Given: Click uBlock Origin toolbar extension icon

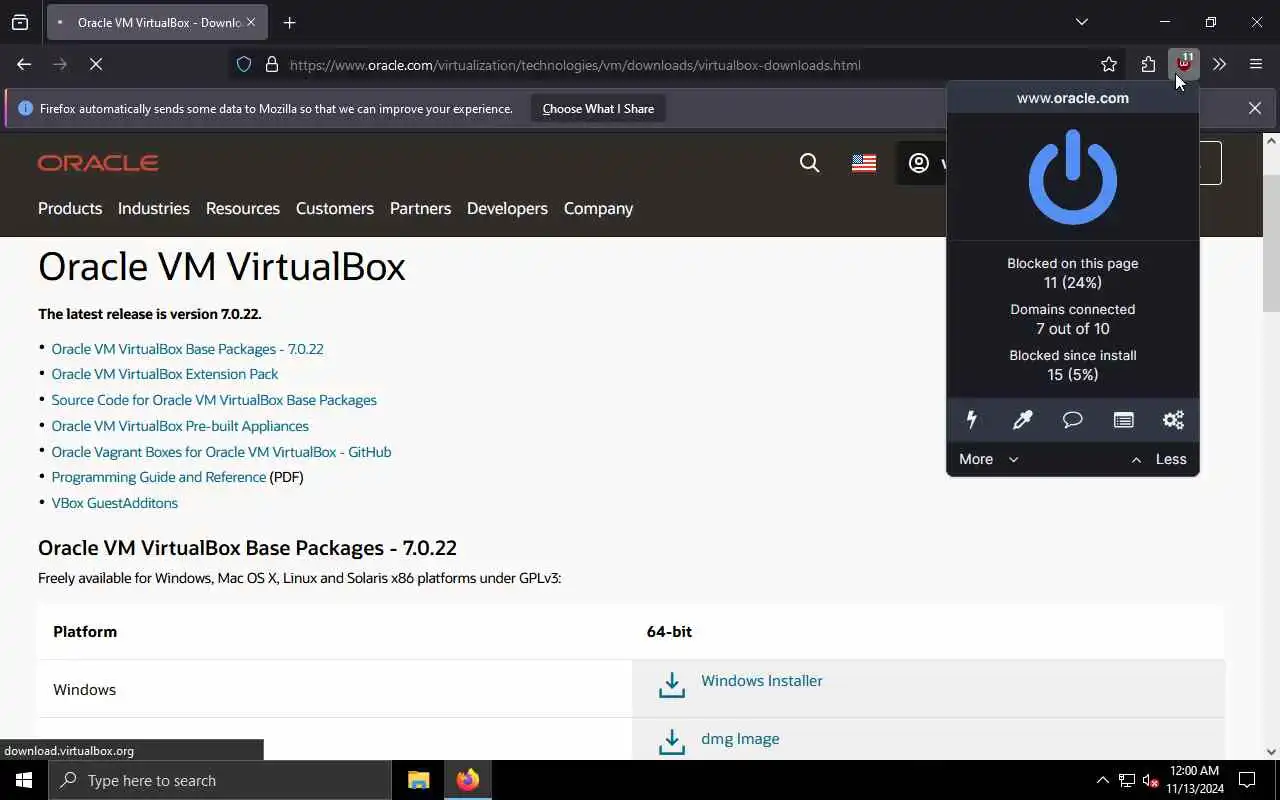Looking at the screenshot, I should pos(1184,64).
